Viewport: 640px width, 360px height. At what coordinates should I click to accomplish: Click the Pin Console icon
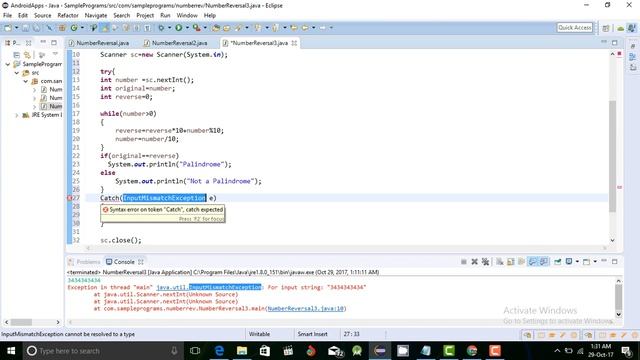tap(558, 262)
